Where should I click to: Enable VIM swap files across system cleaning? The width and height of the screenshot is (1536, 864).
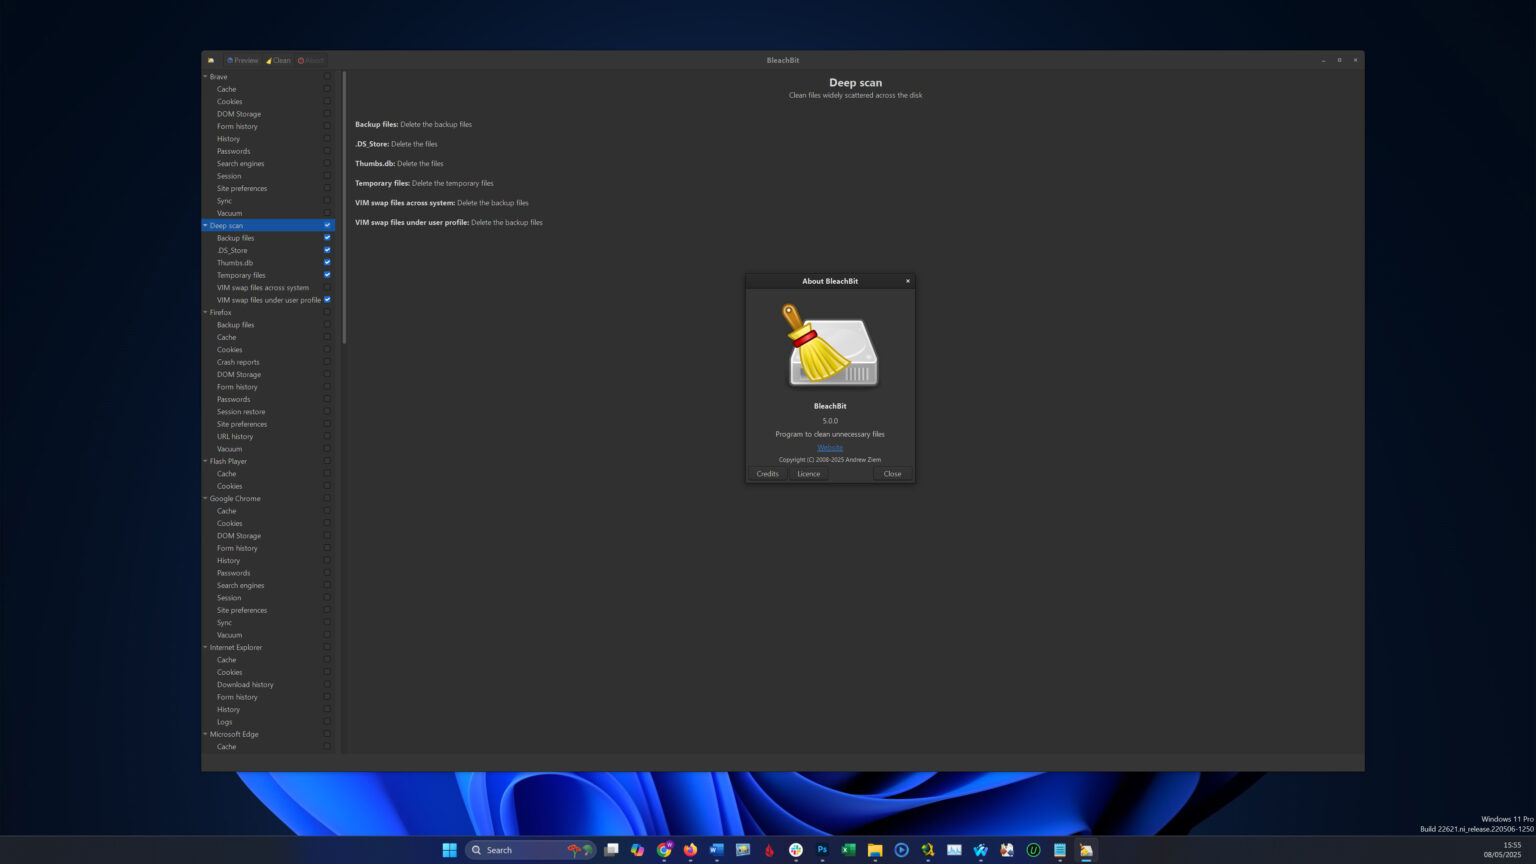click(327, 287)
